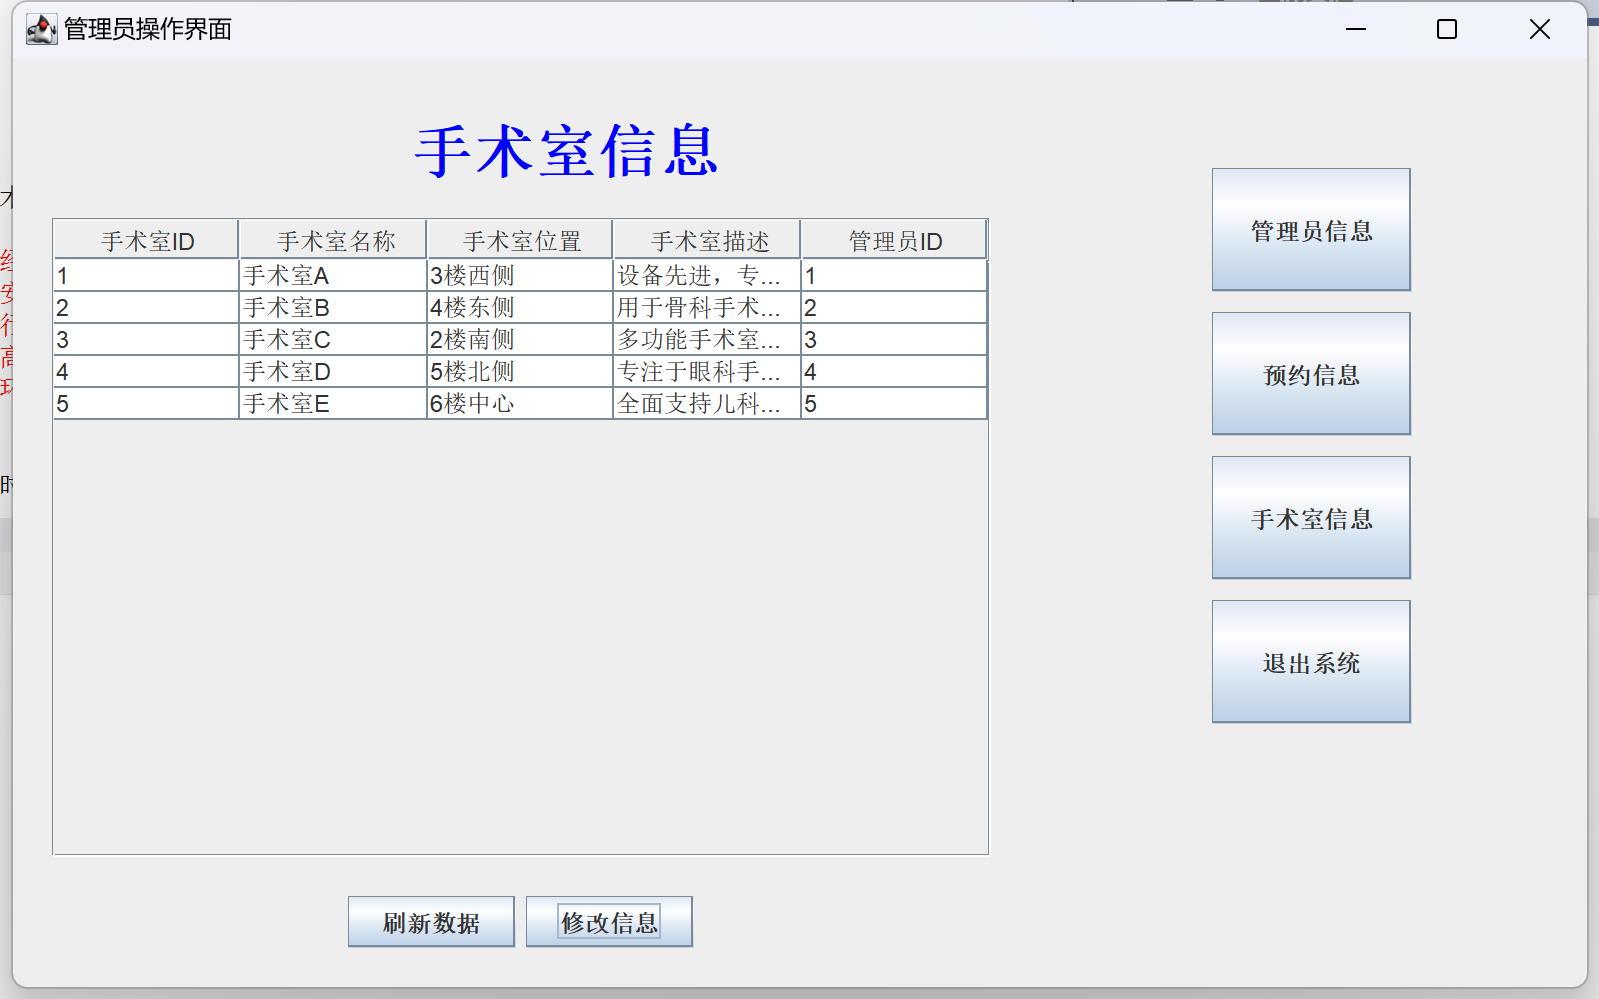1599x999 pixels.
Task: Click the 管理员ID column header
Action: (895, 241)
